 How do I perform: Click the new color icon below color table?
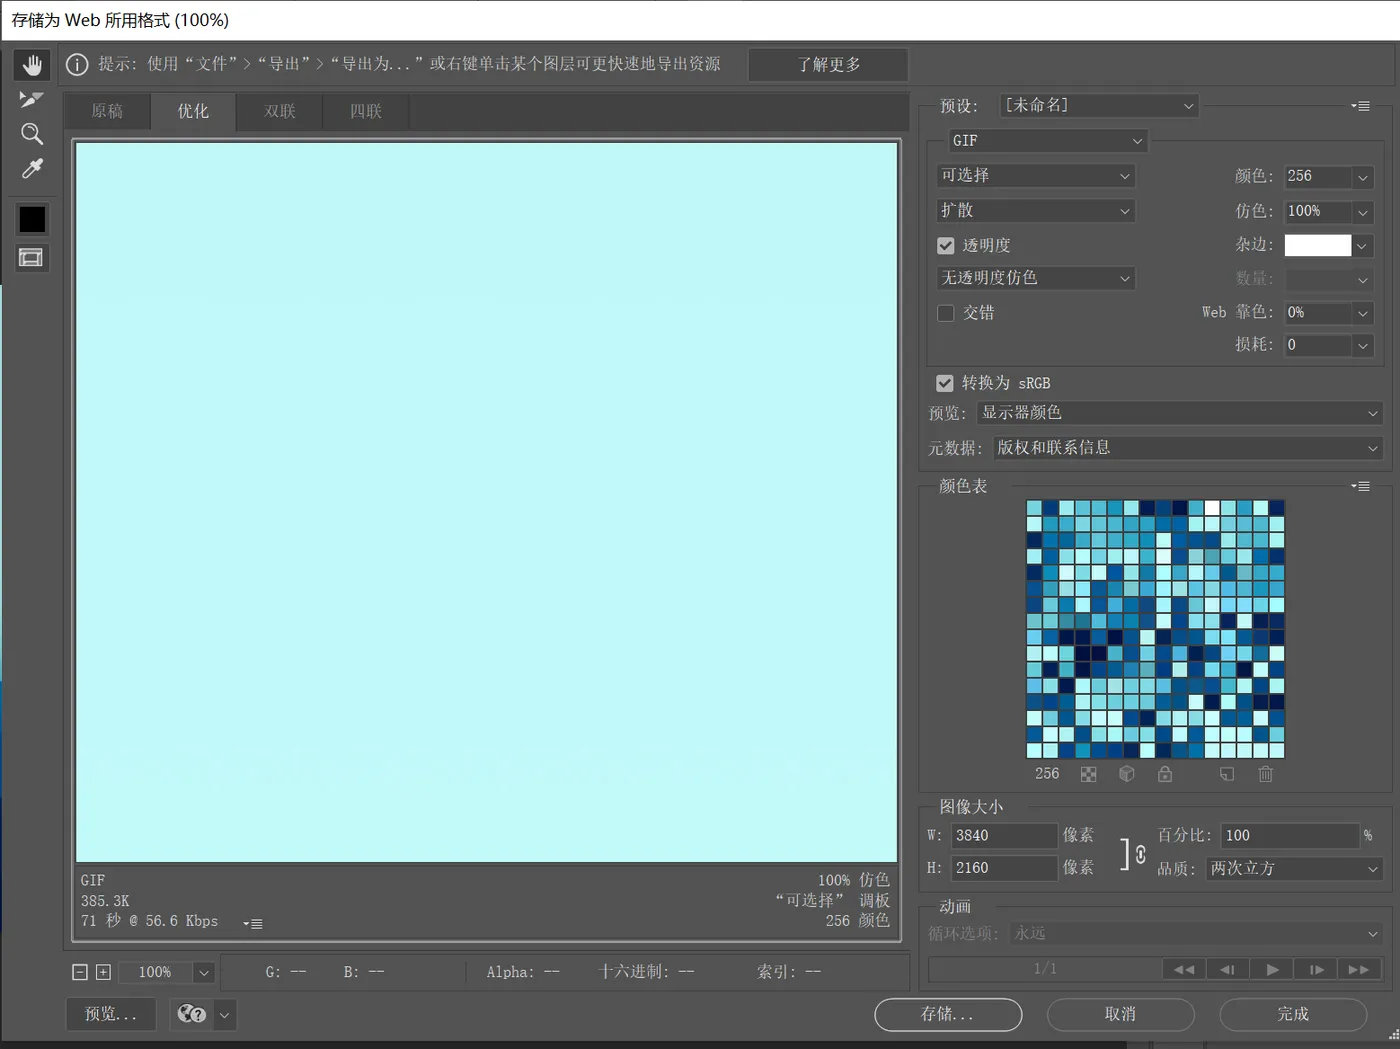click(1227, 774)
